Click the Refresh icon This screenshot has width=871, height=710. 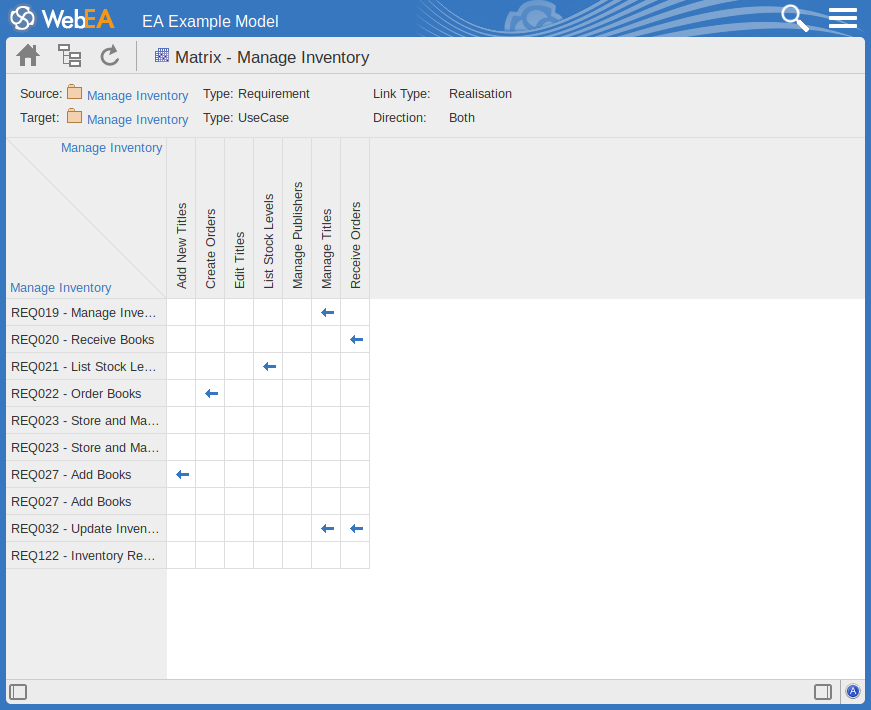tap(109, 56)
